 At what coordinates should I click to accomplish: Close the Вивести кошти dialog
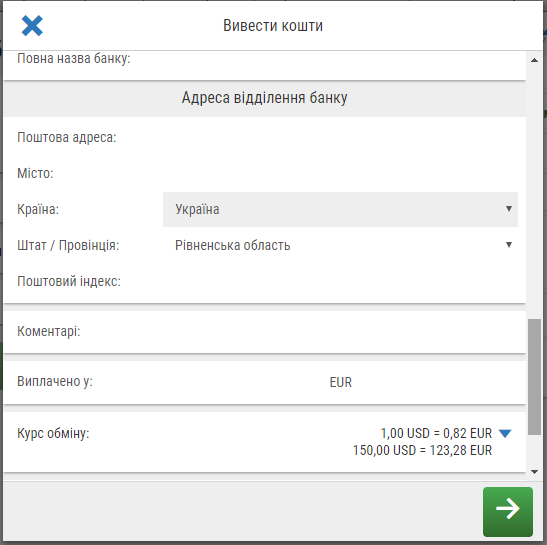(32, 26)
